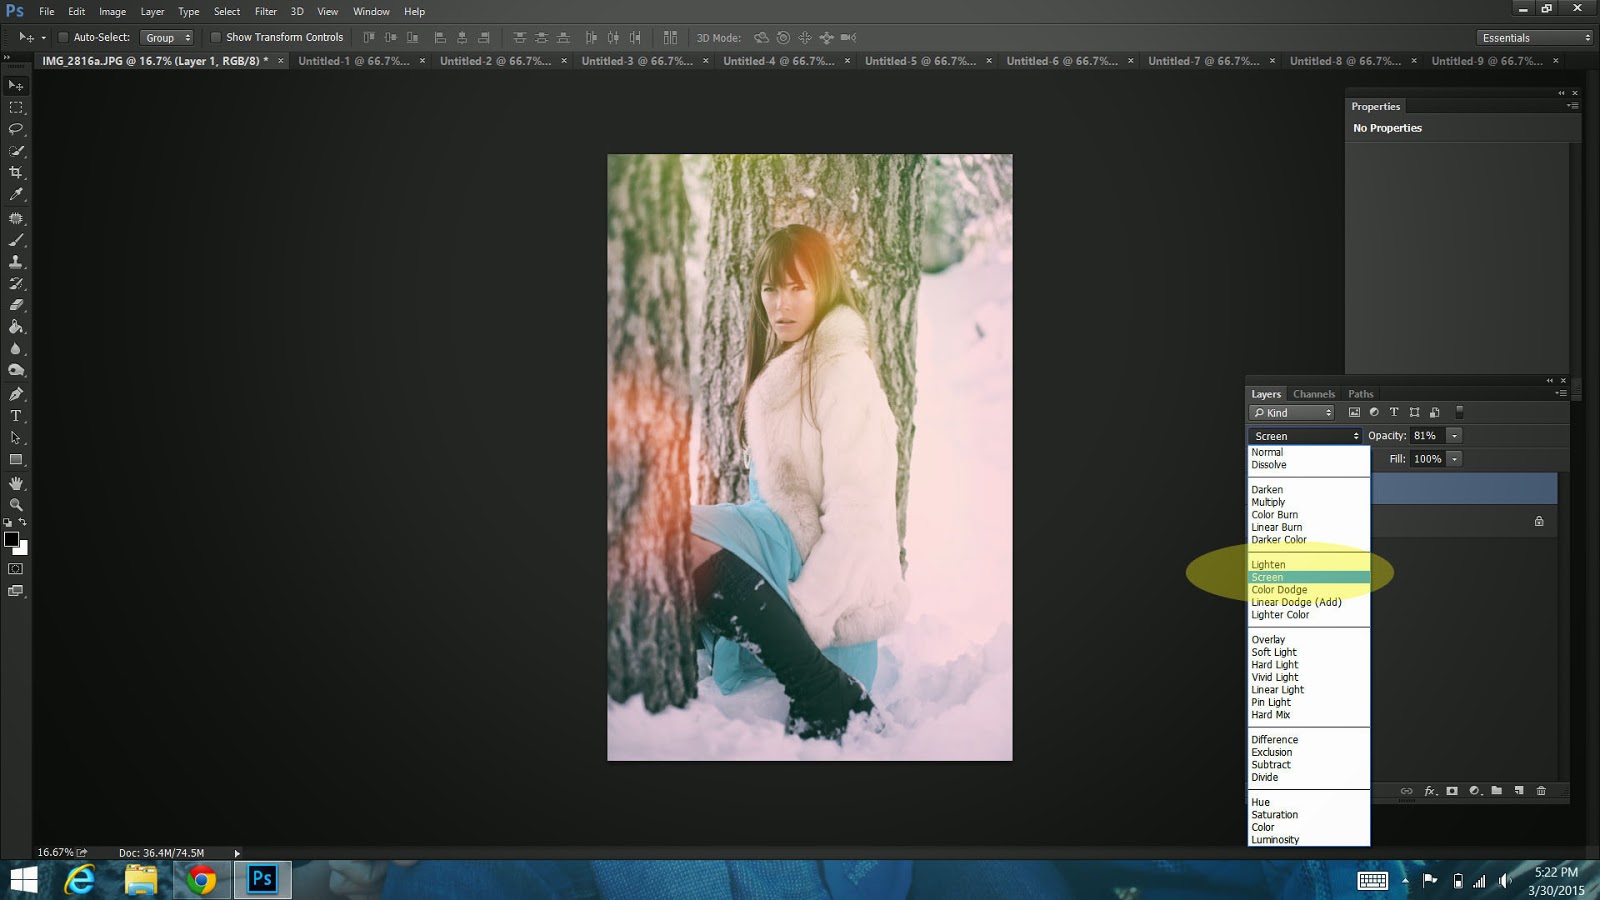The height and width of the screenshot is (900, 1600).
Task: Choose Lighter Color from blend mode list
Action: [x=1309, y=615]
